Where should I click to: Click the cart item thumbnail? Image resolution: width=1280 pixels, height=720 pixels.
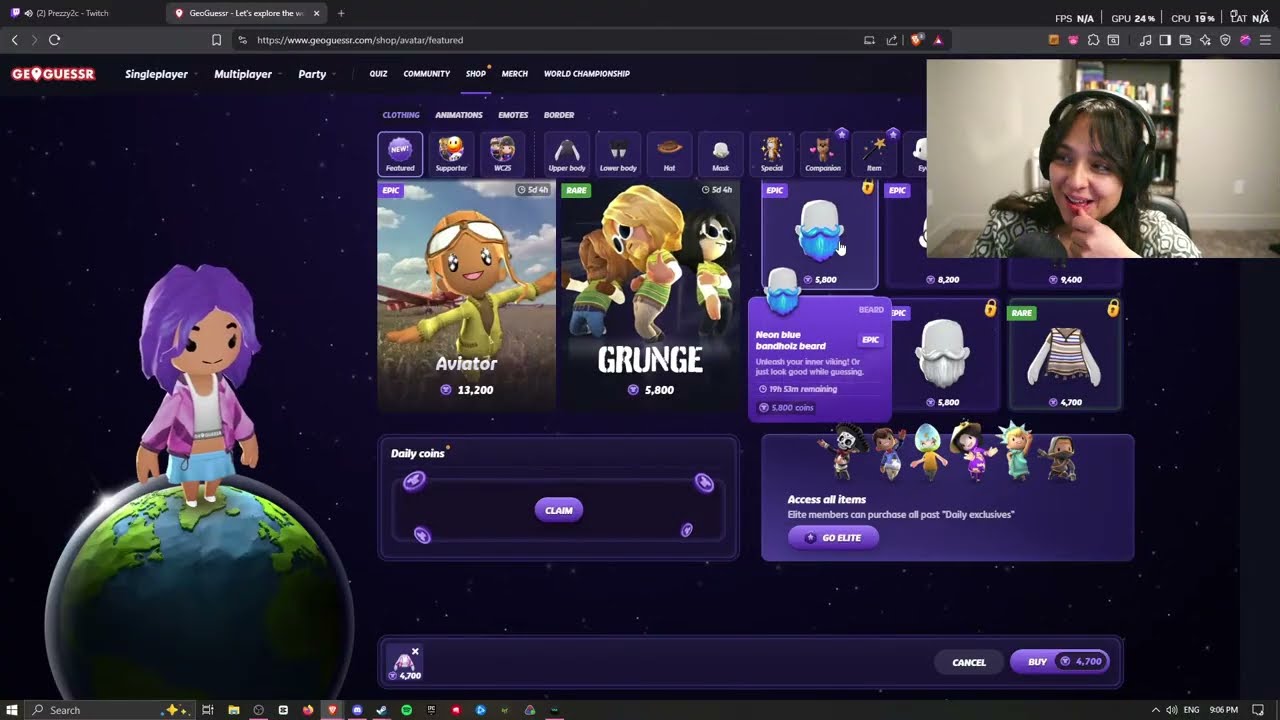tap(405, 661)
